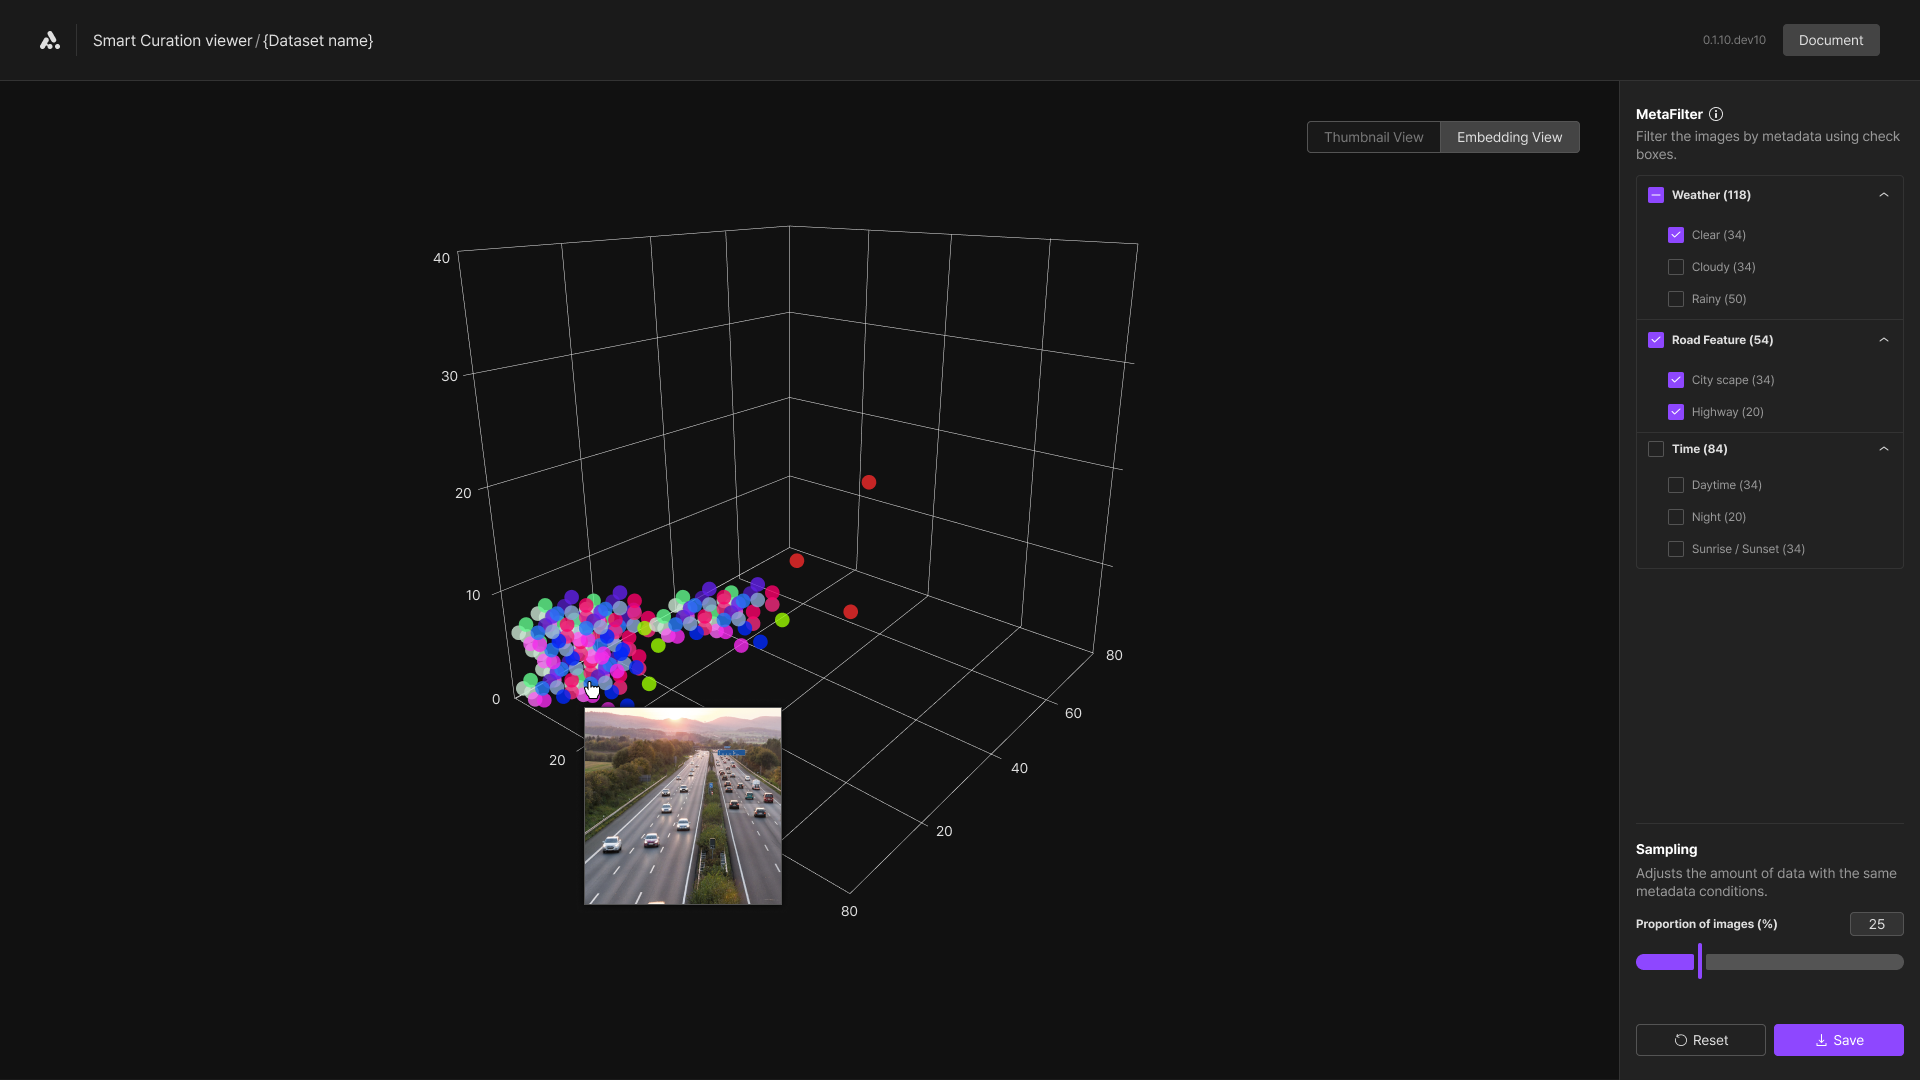Image resolution: width=1920 pixels, height=1080 pixels.
Task: Select the Embedding View tab
Action: [1509, 137]
